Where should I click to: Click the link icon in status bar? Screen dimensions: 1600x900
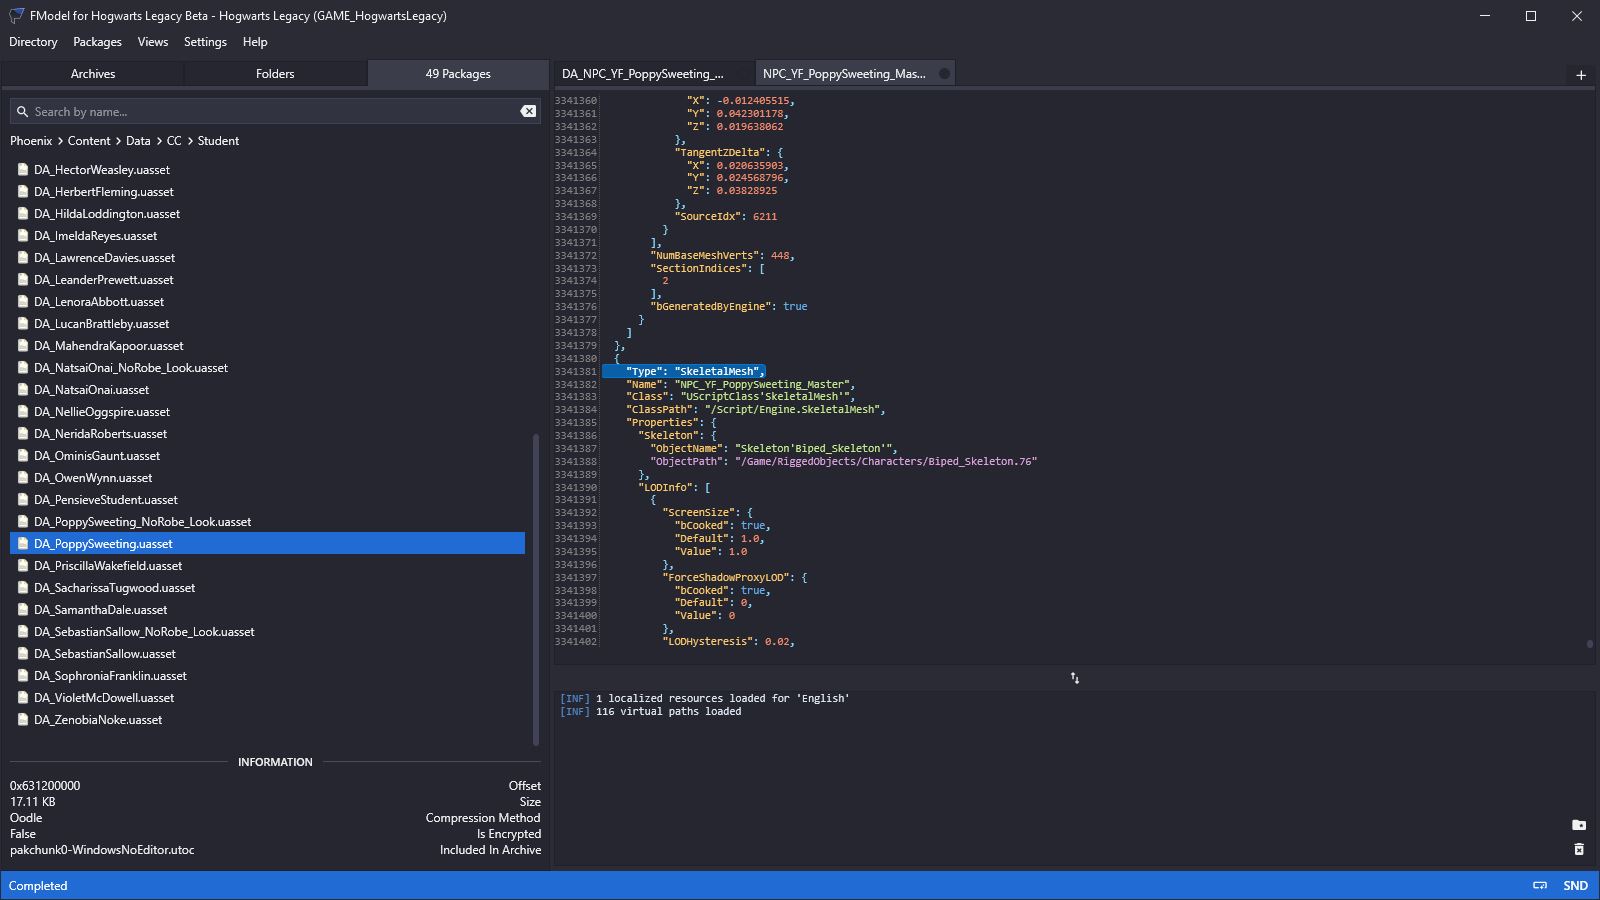tap(1540, 886)
